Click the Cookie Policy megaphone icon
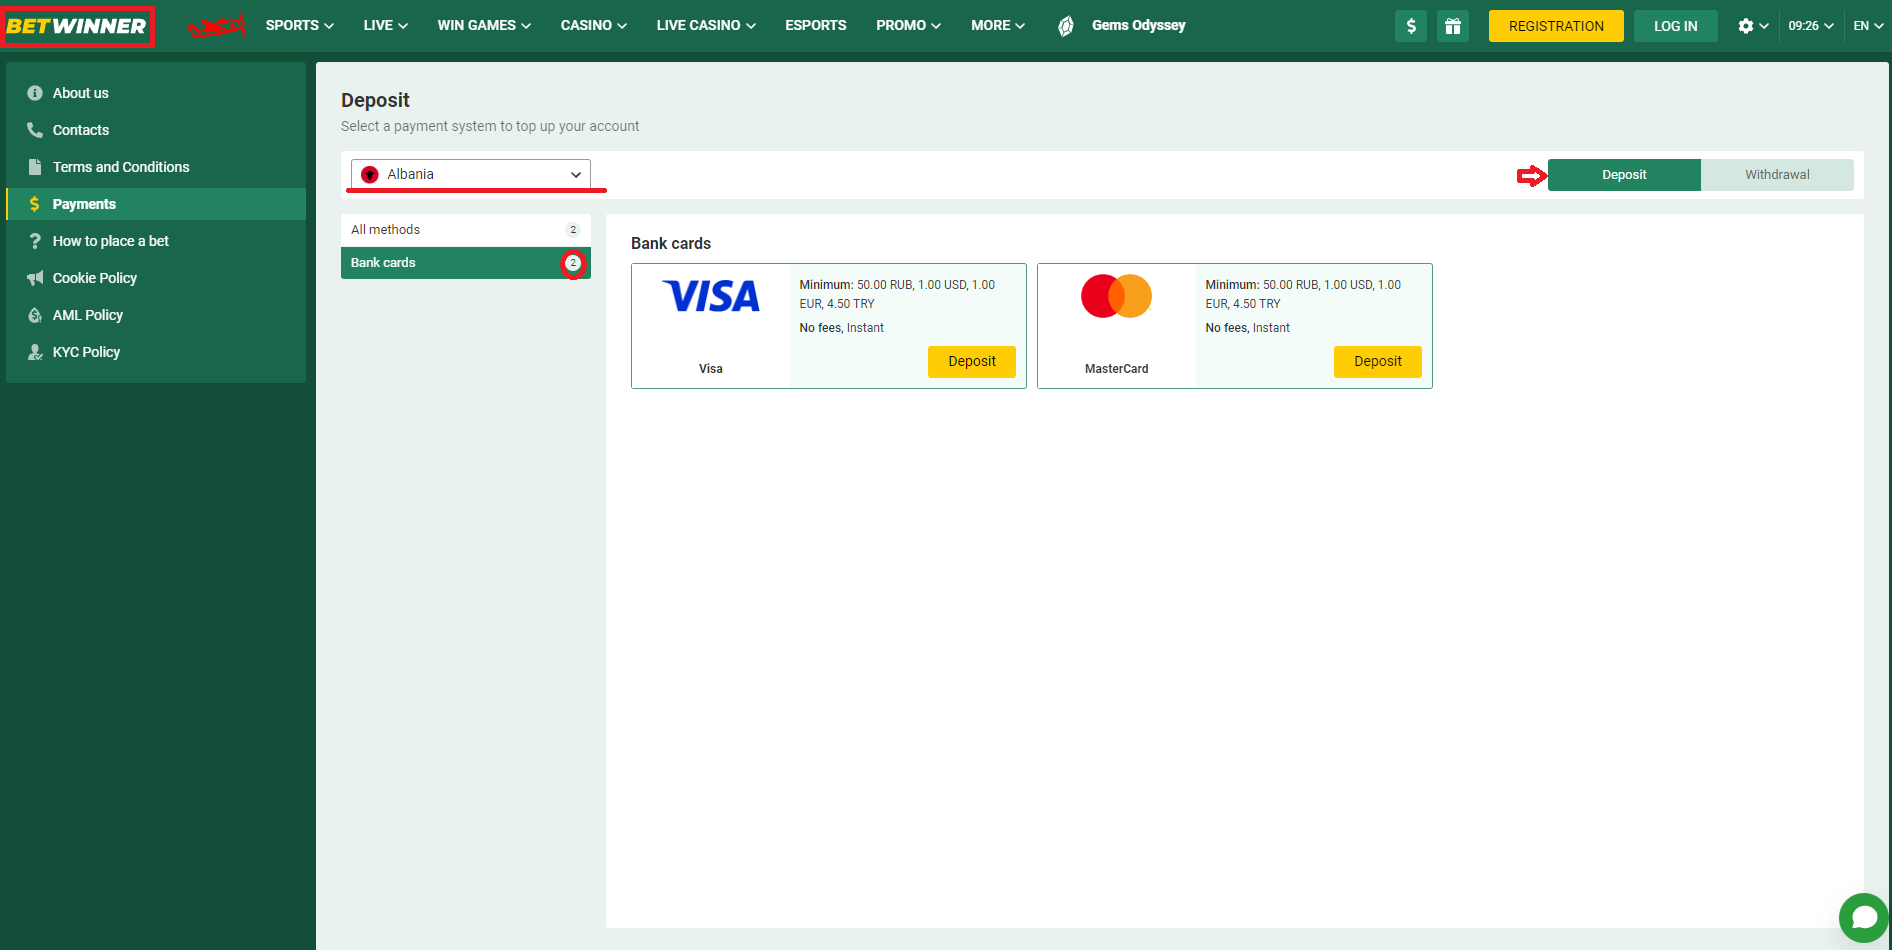The image size is (1892, 950). pos(35,278)
